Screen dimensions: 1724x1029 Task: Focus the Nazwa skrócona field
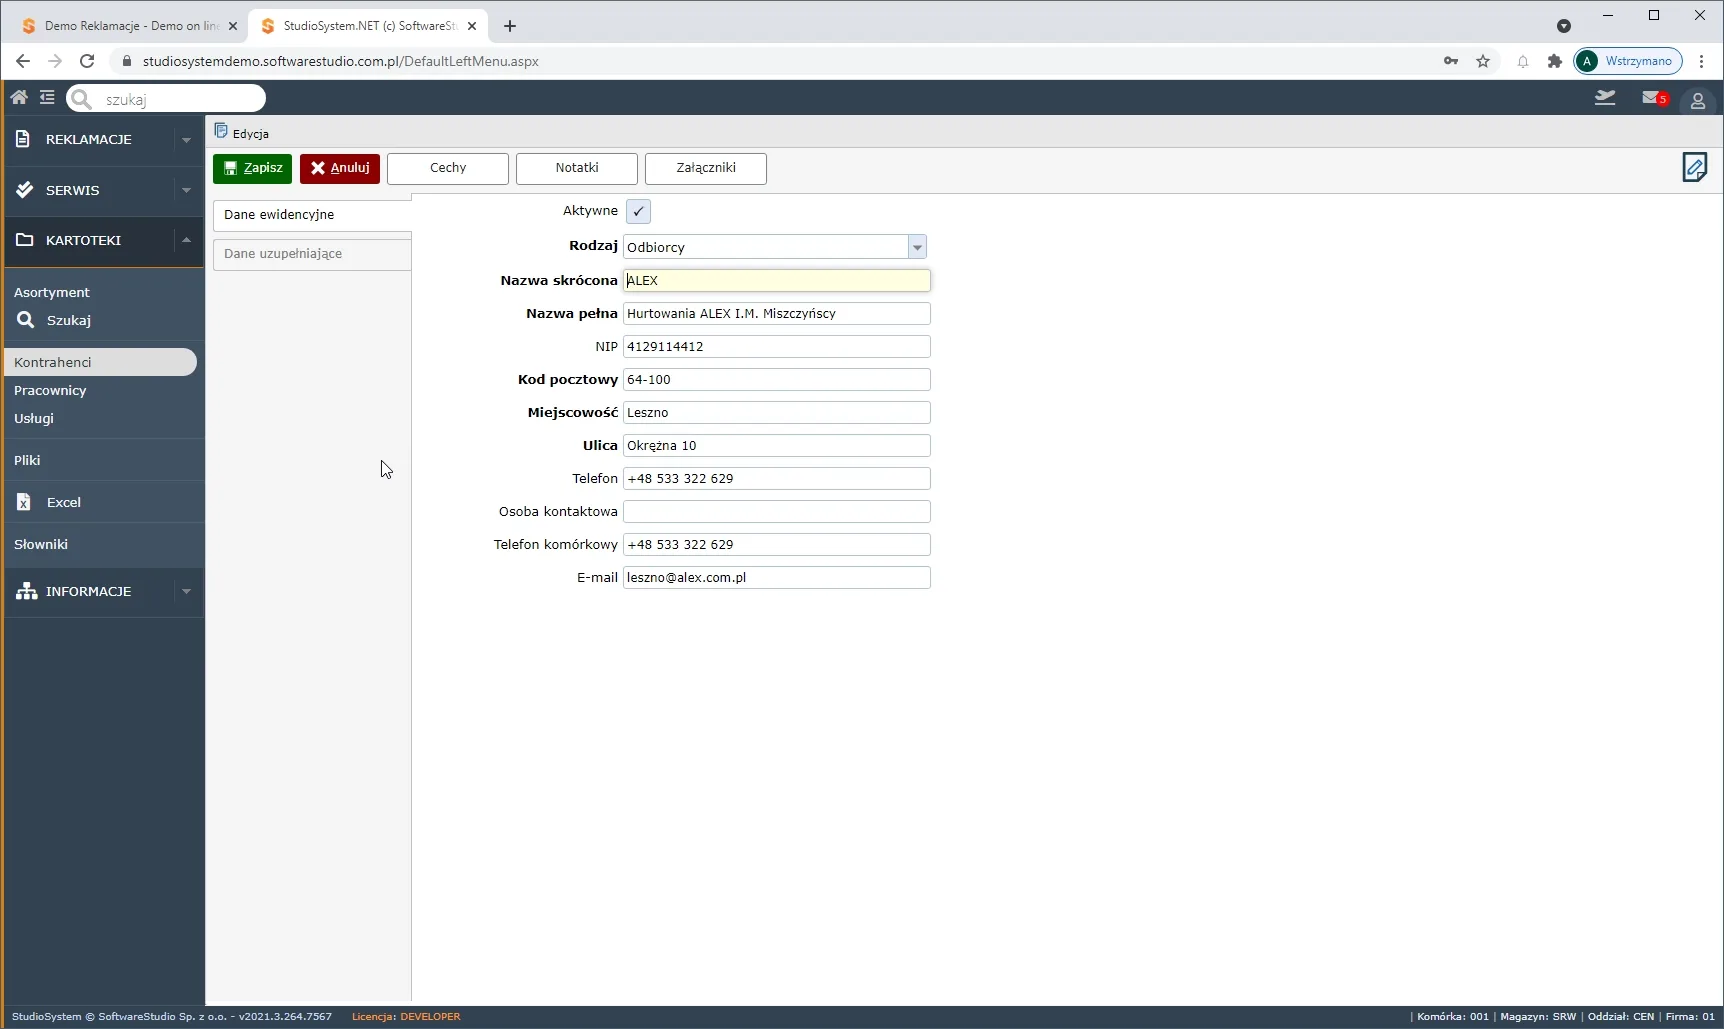click(x=777, y=280)
